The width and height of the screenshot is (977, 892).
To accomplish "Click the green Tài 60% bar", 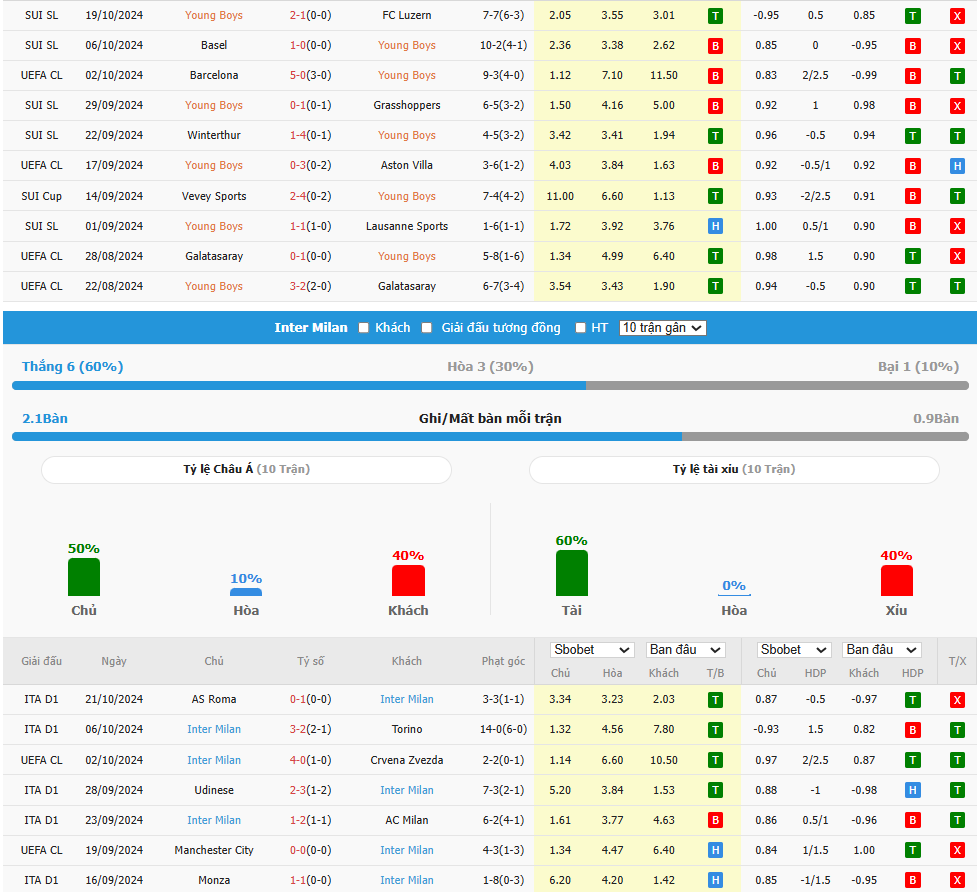I will [571, 573].
